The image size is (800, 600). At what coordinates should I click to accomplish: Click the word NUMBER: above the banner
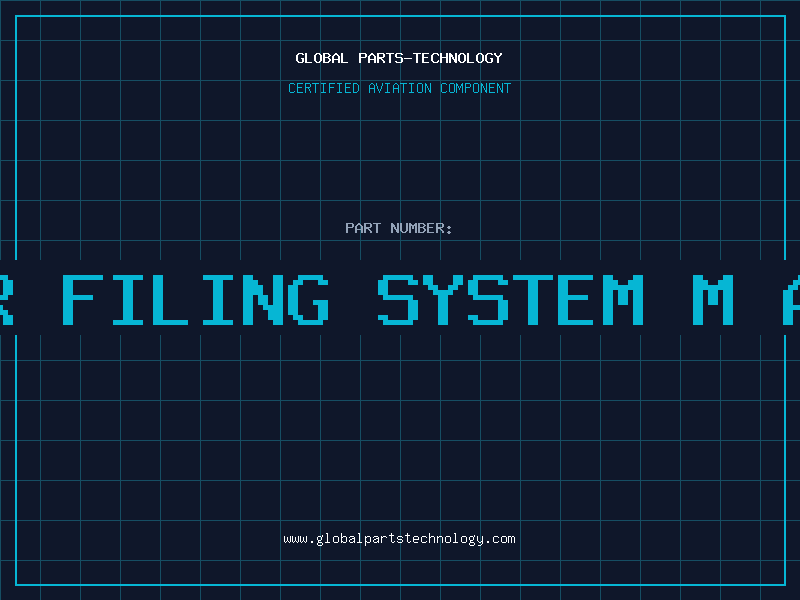[x=421, y=228]
